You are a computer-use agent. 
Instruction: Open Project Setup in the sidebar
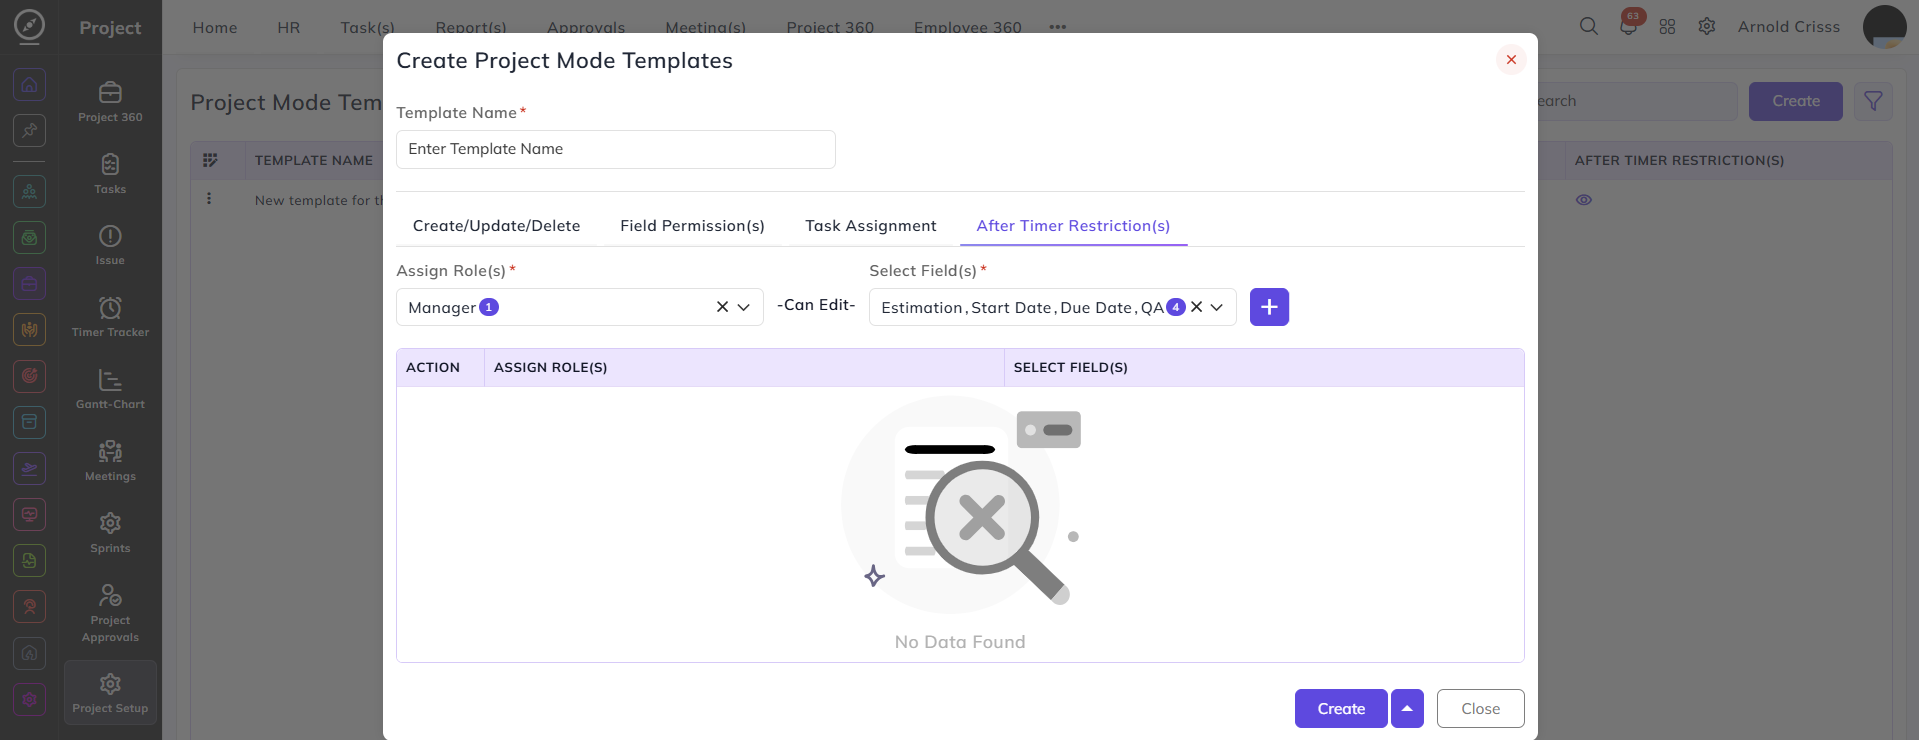click(x=110, y=692)
